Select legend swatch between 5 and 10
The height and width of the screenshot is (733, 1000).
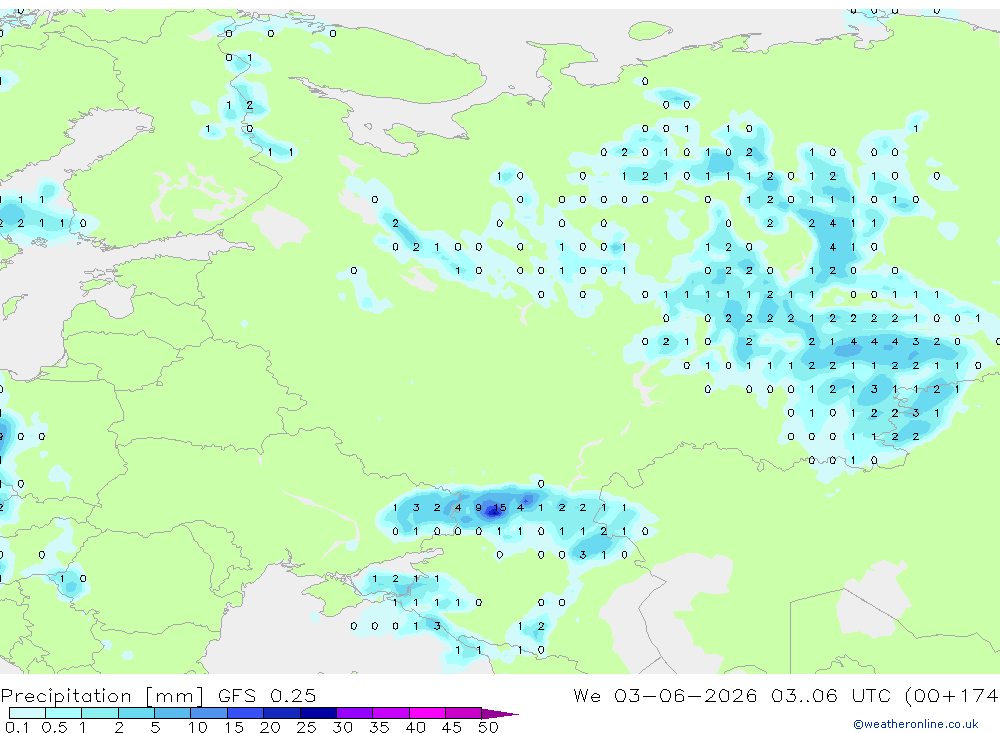click(172, 713)
